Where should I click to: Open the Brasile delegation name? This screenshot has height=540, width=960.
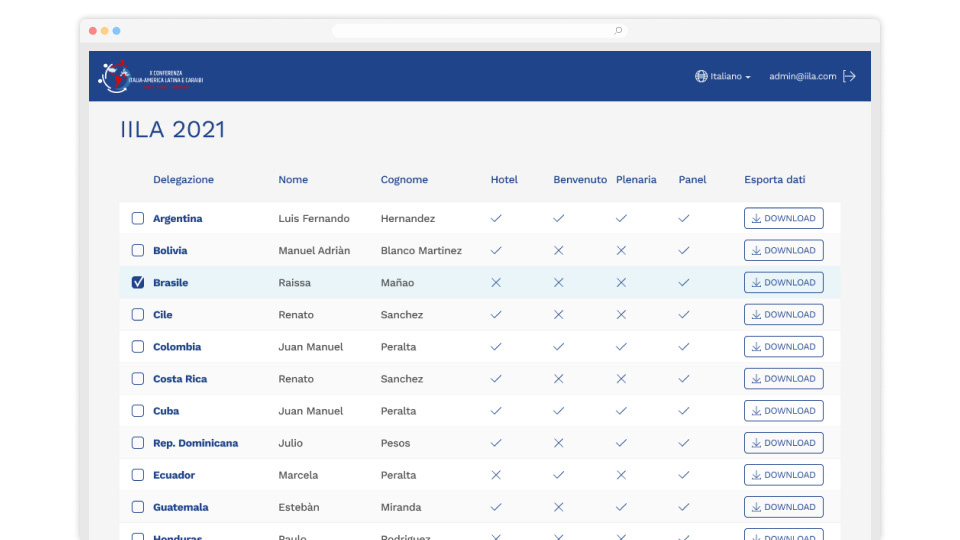(x=170, y=282)
